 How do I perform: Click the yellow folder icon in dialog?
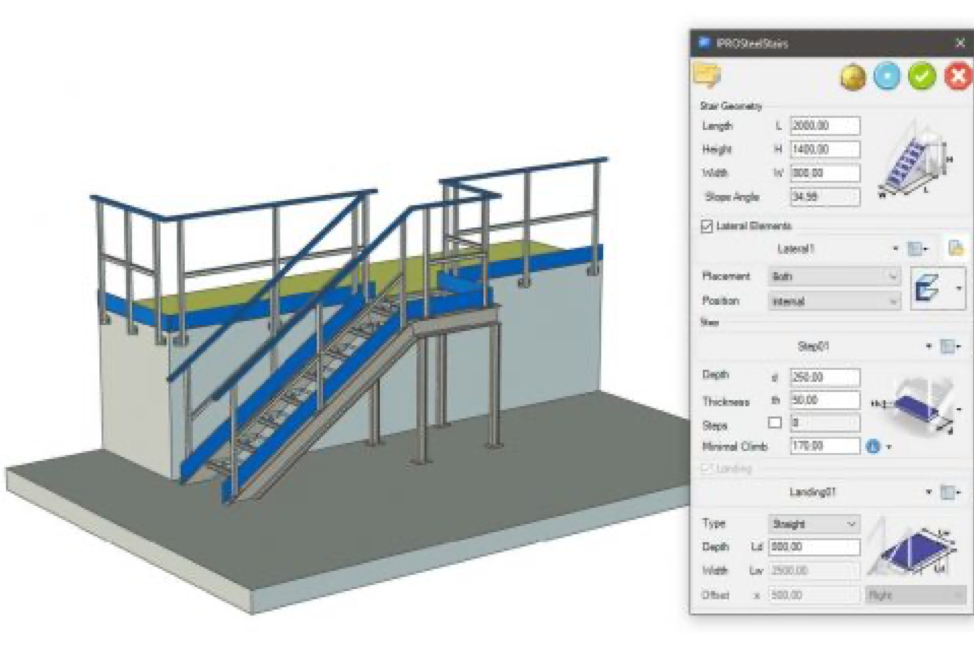coord(707,75)
